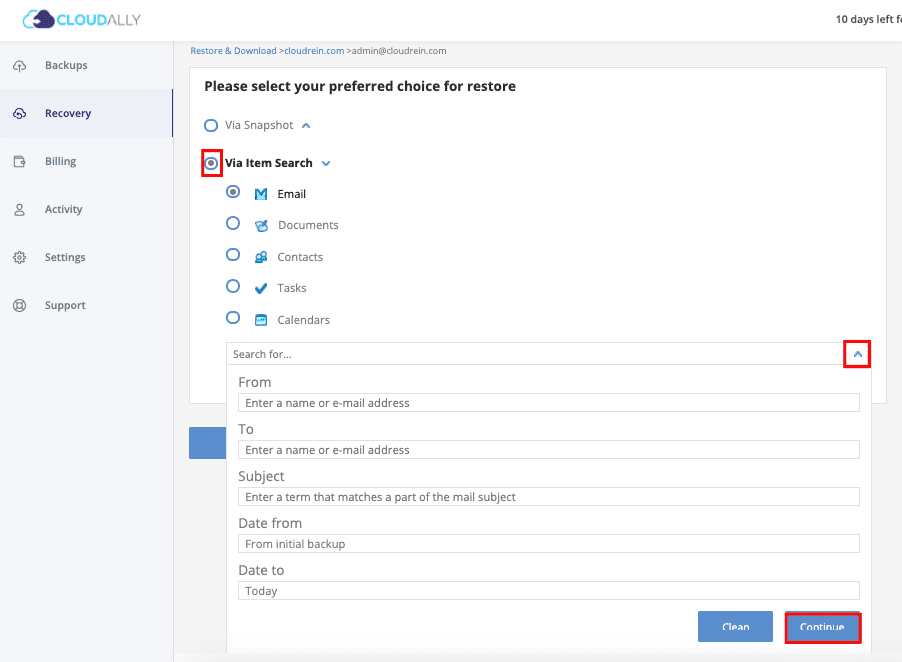This screenshot has width=902, height=662.
Task: Open Settings from the sidebar
Action: click(86, 257)
